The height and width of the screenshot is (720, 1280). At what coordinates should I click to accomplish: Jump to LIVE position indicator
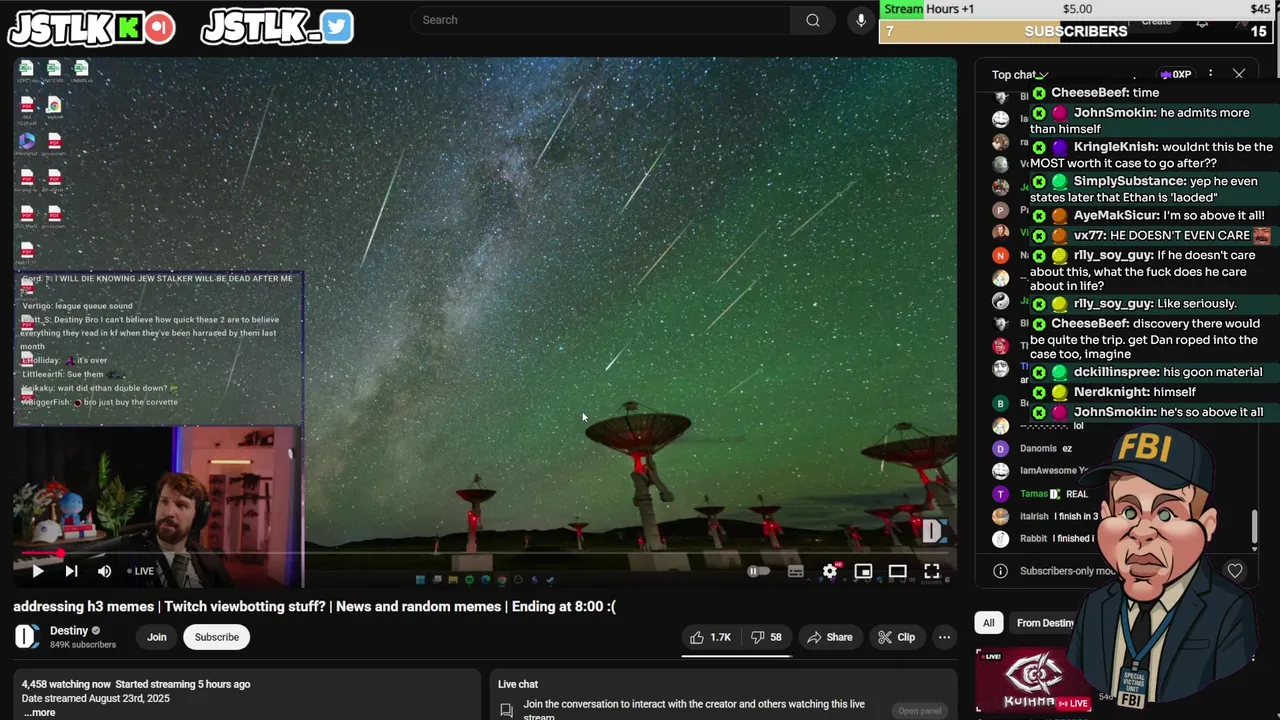coord(141,571)
